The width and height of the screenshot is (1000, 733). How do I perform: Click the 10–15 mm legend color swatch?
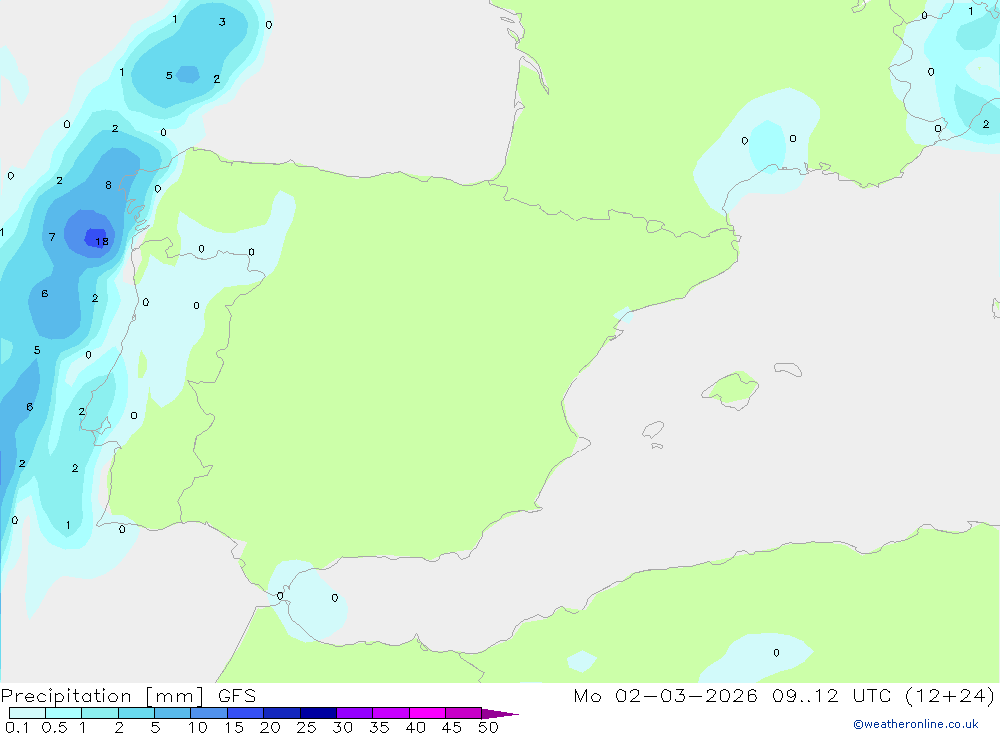(x=209, y=713)
